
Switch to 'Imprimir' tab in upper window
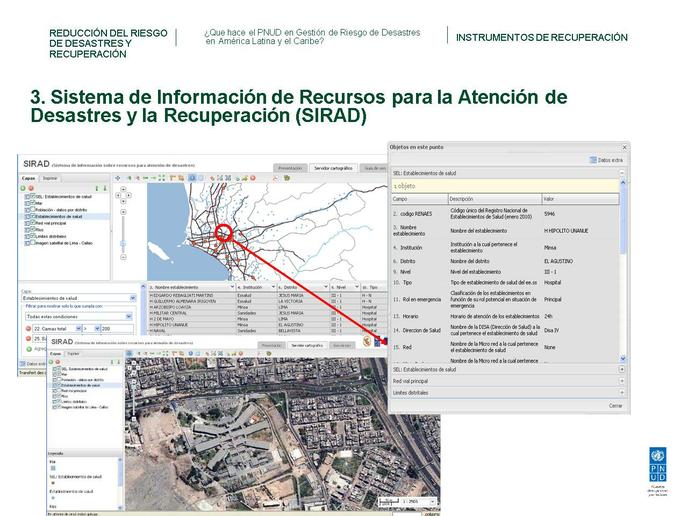pyautogui.click(x=50, y=178)
